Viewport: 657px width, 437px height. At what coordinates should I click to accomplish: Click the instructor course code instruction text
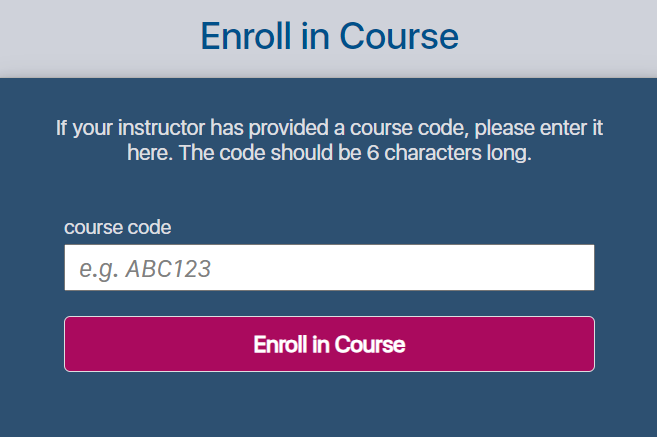(329, 142)
